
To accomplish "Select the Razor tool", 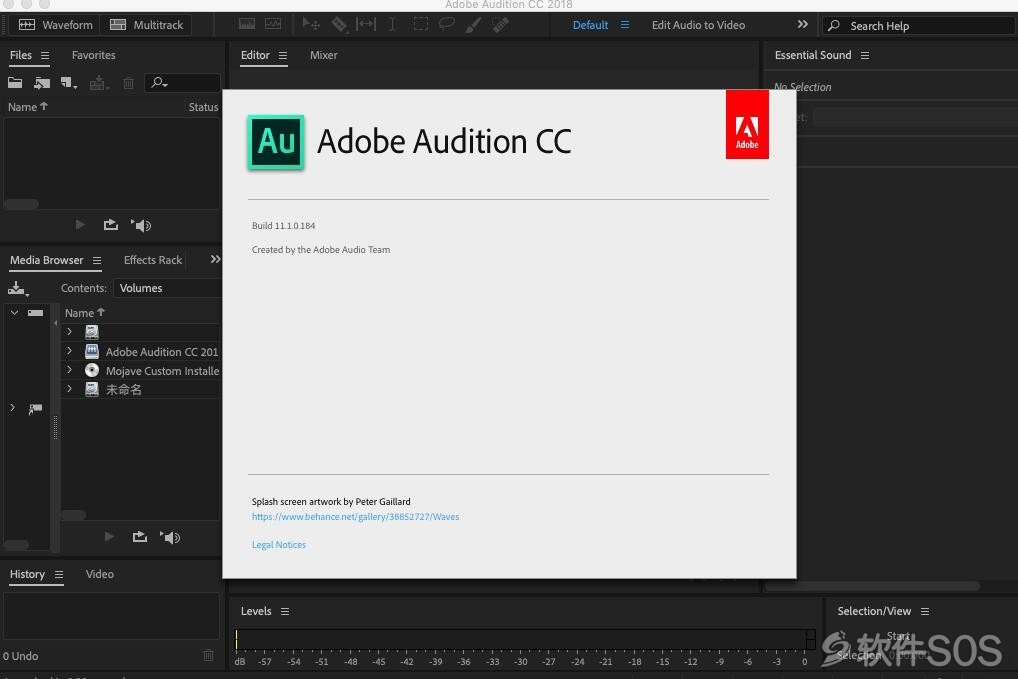I will tap(339, 25).
